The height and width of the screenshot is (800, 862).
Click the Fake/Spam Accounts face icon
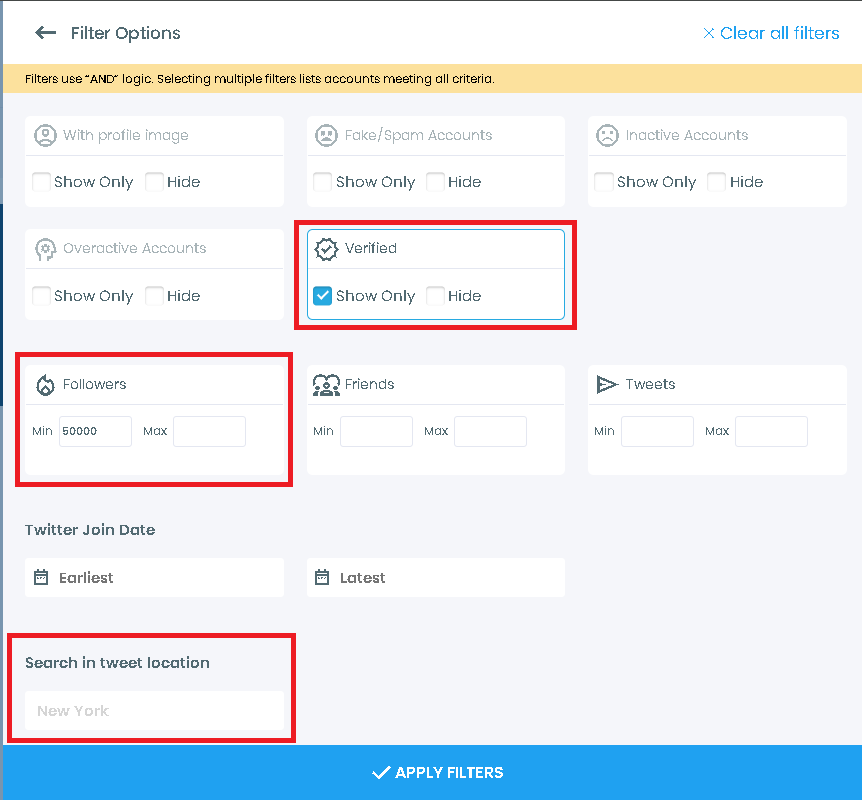tap(328, 135)
